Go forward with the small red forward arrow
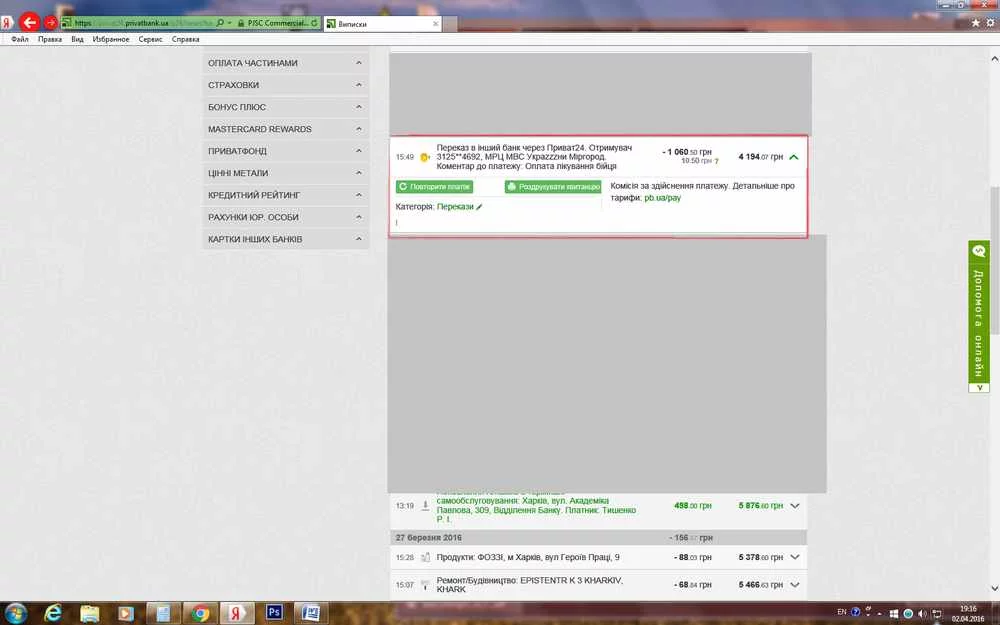Screen dimensions: 1000x625 coord(51,23)
